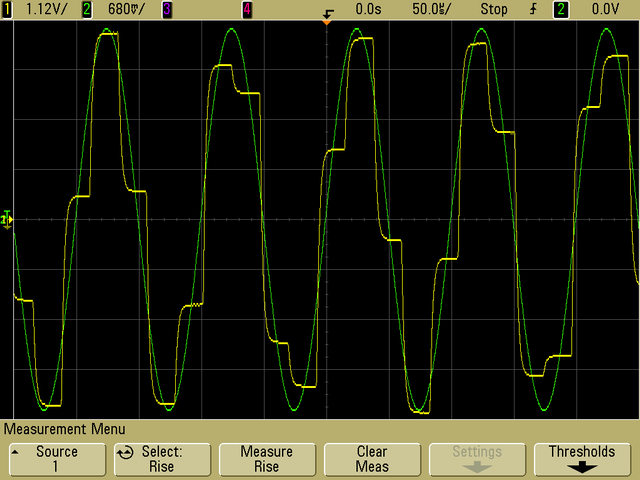Select the channel 1 yellow indicator
Viewport: 640px width, 480px height.
pos(6,10)
